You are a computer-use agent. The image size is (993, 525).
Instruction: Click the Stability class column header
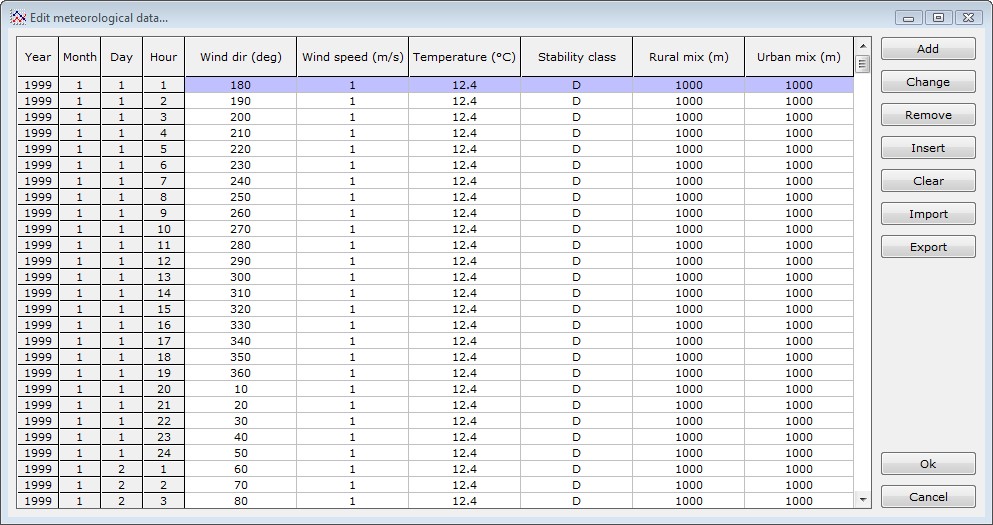(x=576, y=57)
